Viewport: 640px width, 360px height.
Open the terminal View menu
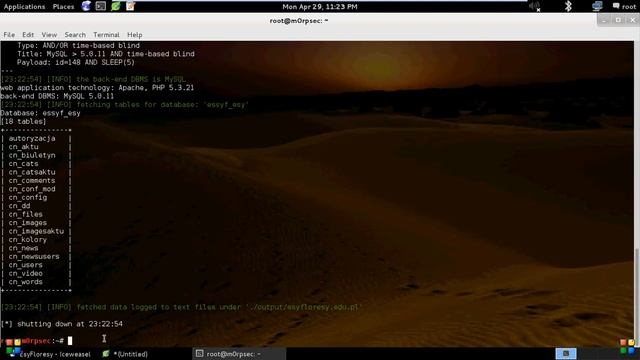pos(49,35)
